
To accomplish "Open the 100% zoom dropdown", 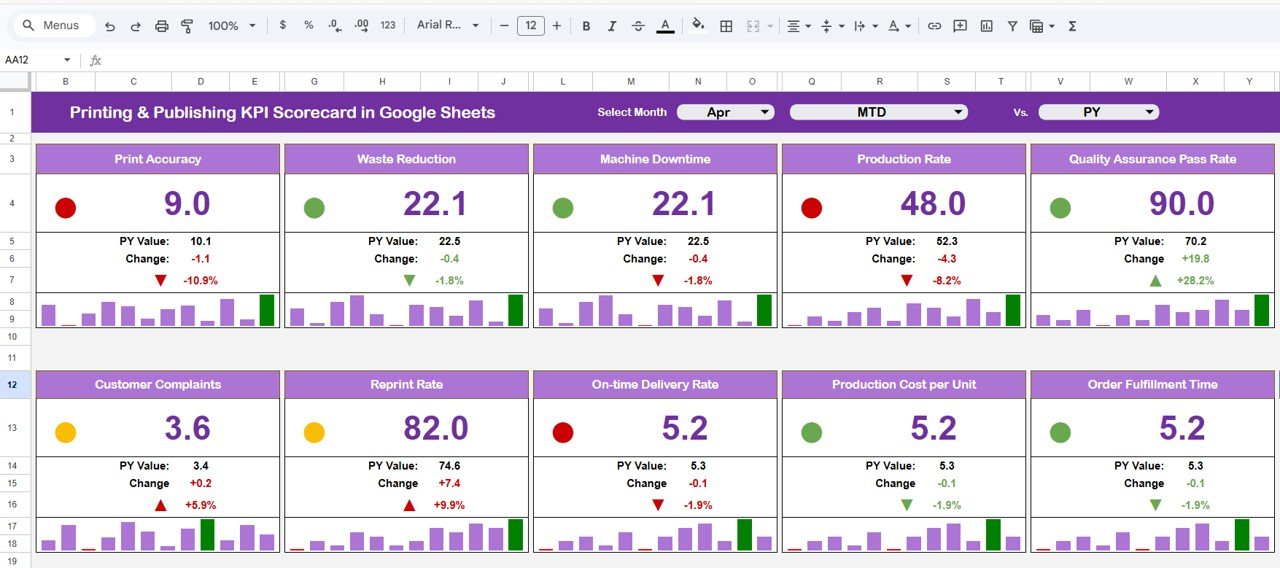I will click(231, 26).
